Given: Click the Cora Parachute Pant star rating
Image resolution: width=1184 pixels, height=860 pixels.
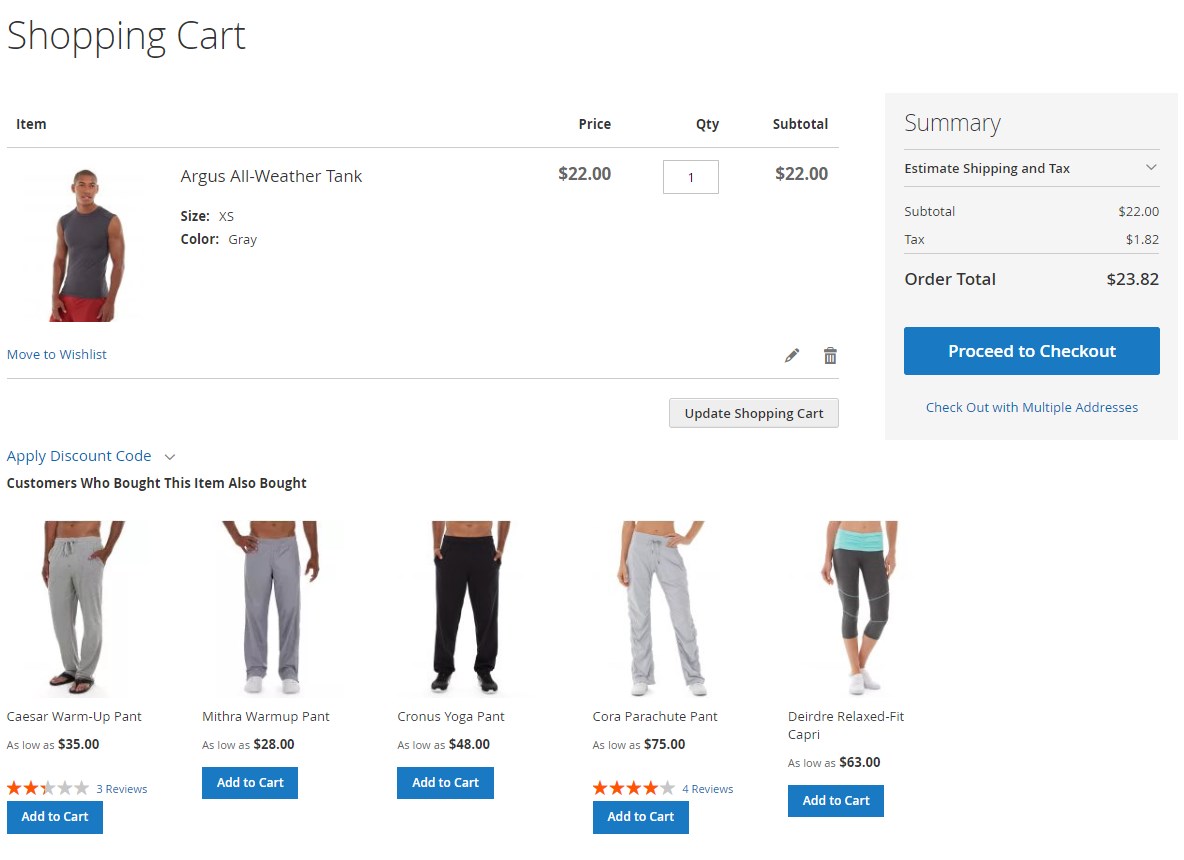Looking at the screenshot, I should tap(634, 788).
